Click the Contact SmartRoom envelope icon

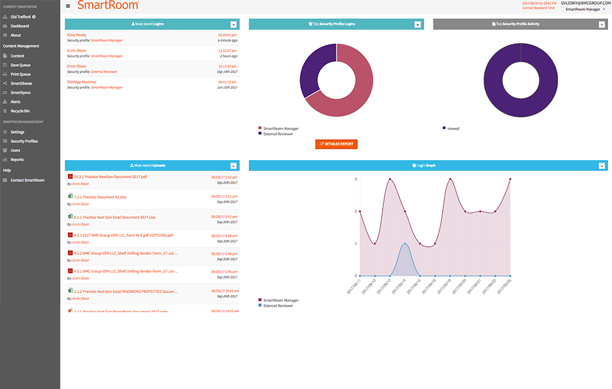click(x=5, y=180)
